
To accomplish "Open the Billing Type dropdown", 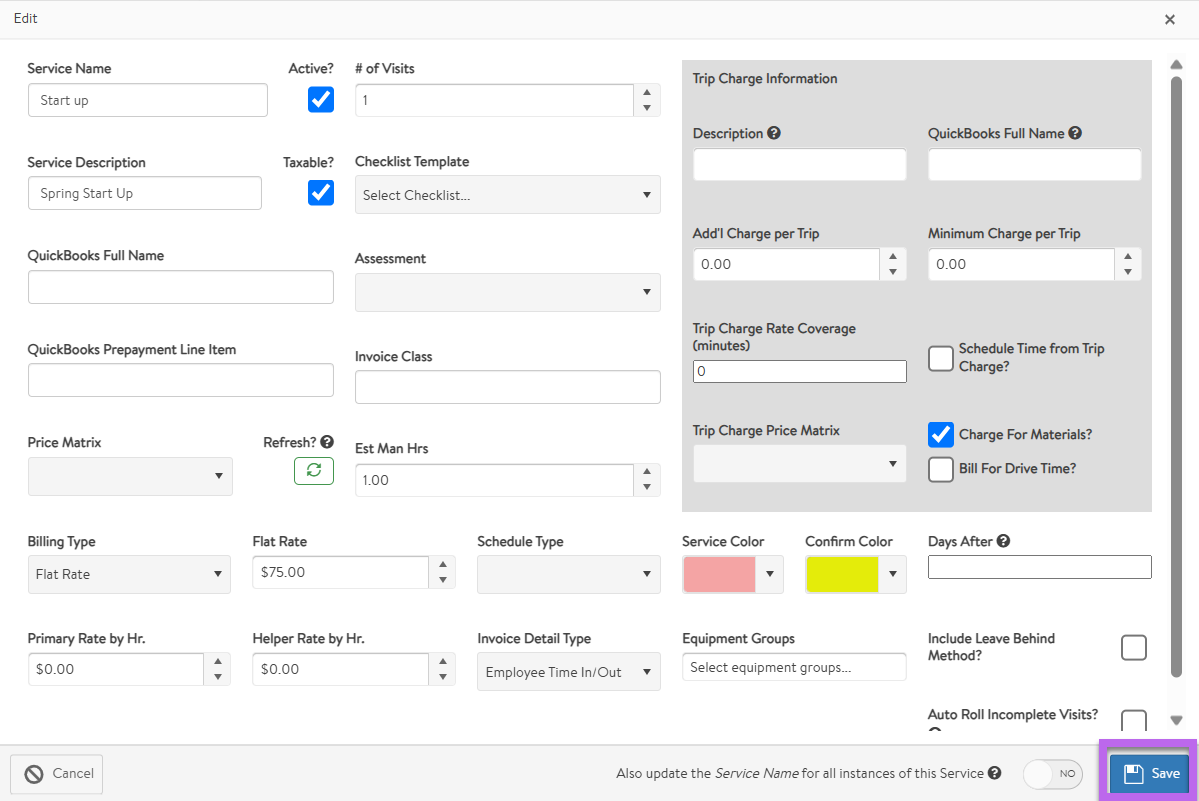I will pyautogui.click(x=129, y=574).
